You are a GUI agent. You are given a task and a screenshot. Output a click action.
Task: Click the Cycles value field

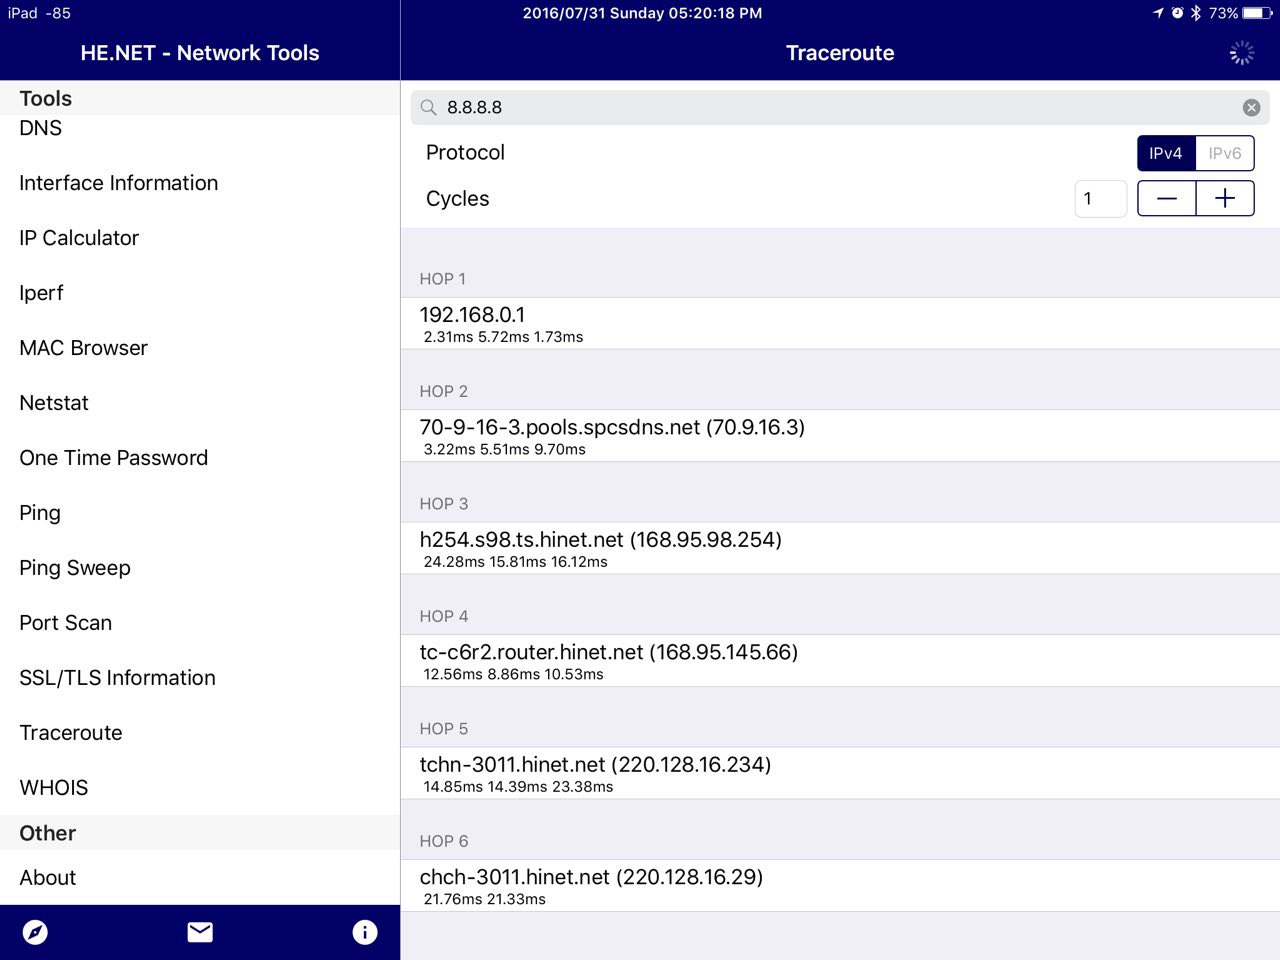1100,198
